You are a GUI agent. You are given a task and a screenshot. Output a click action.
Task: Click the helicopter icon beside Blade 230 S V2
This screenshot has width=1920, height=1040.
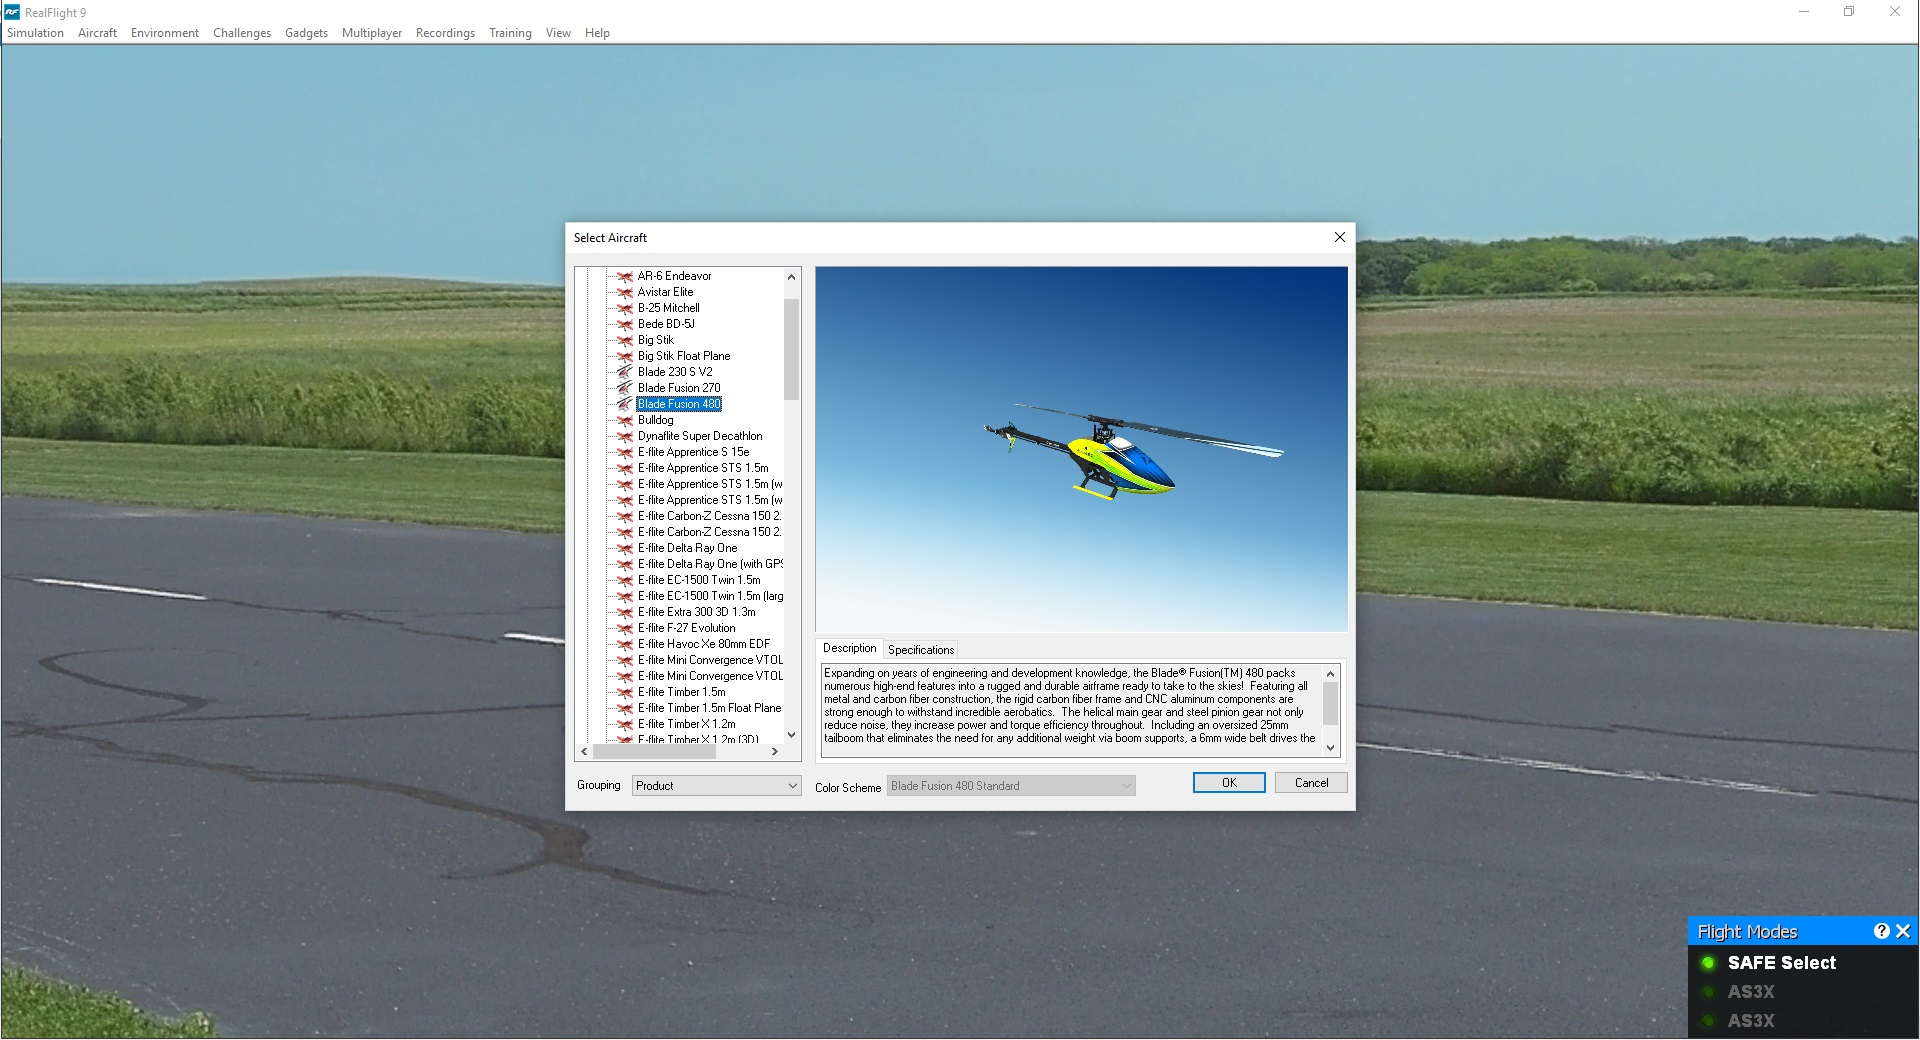point(625,372)
